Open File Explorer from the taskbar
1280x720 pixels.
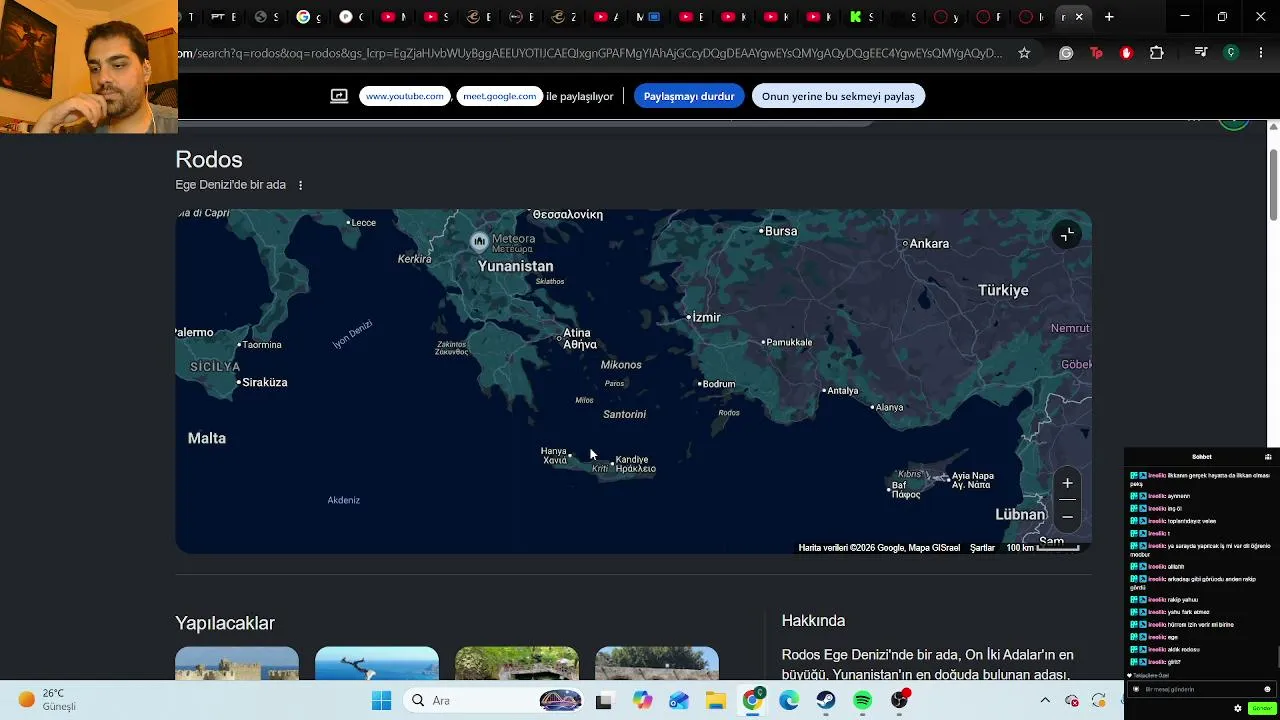(x=715, y=701)
